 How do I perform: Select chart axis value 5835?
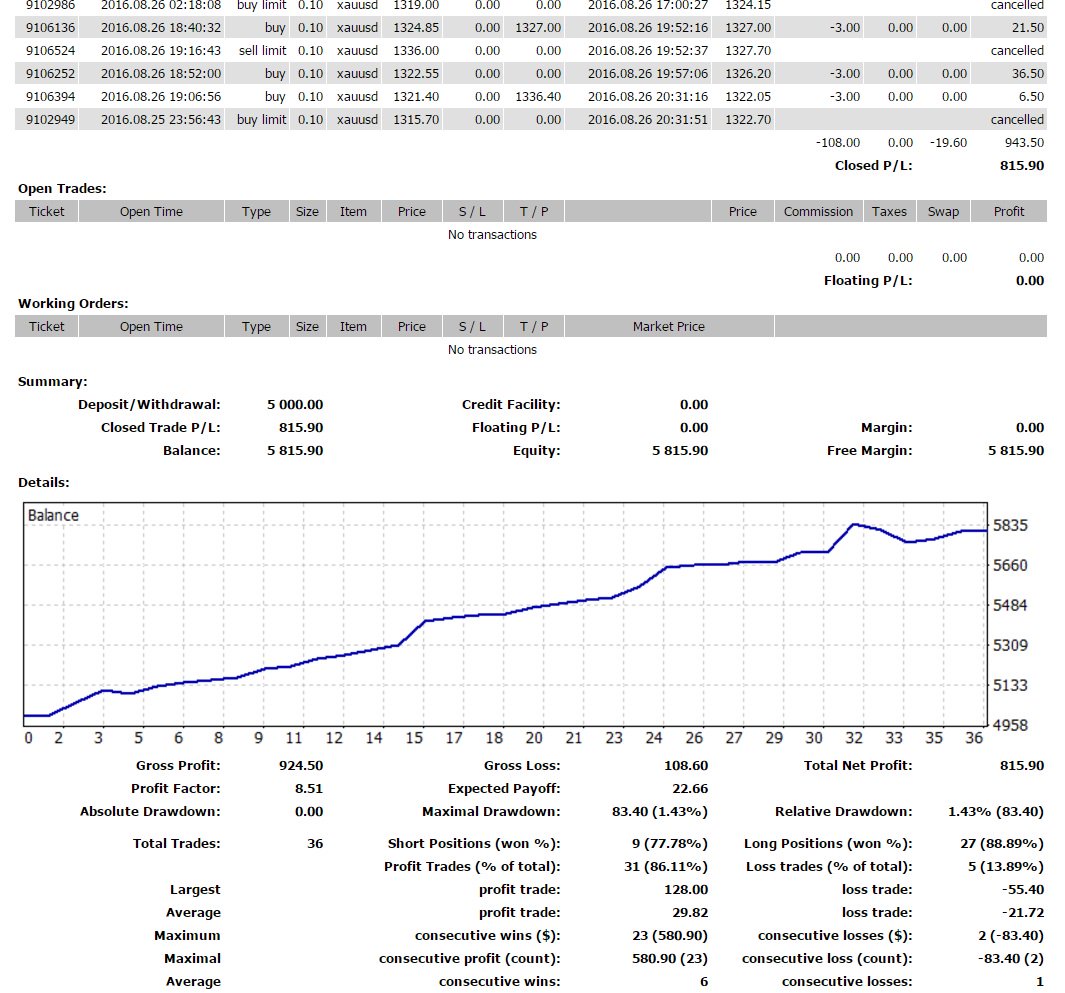click(x=1010, y=526)
